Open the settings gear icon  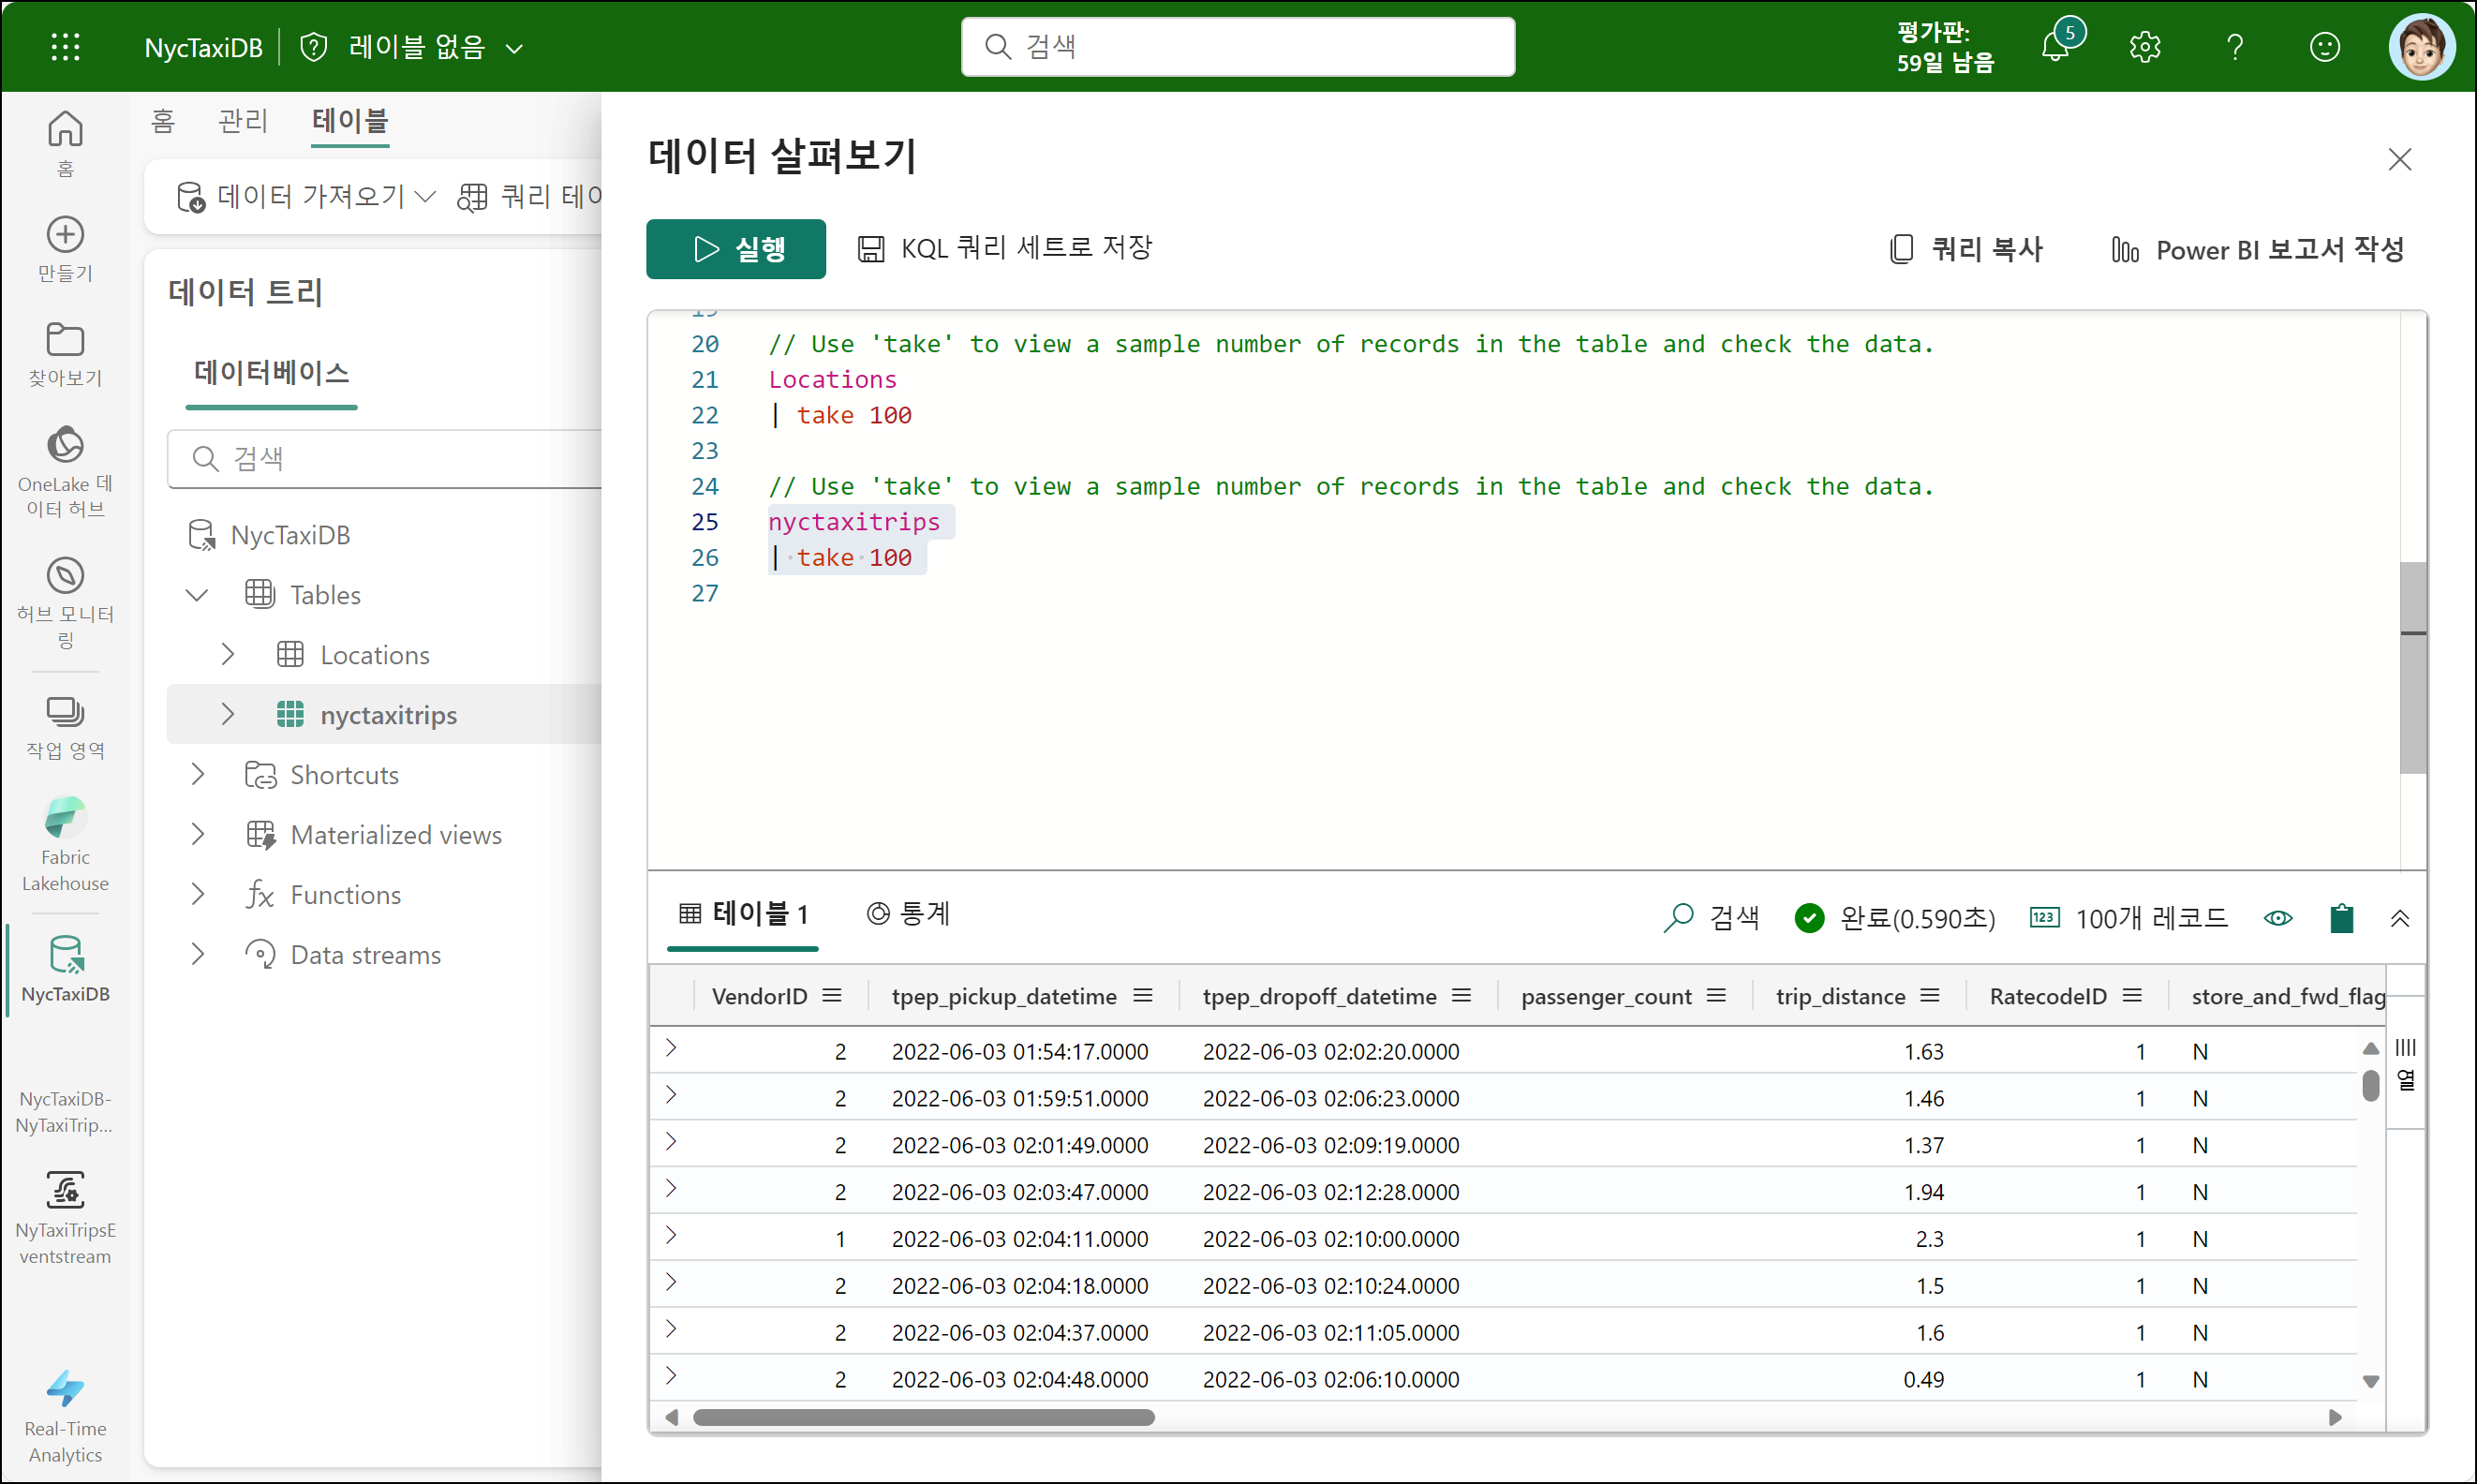click(2144, 47)
